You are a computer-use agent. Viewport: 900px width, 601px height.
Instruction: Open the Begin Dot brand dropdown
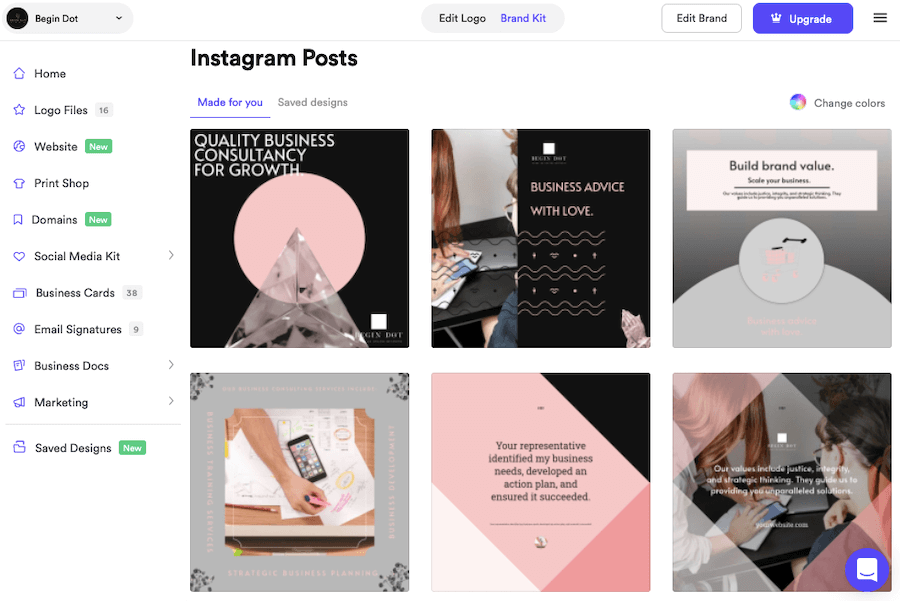click(67, 18)
